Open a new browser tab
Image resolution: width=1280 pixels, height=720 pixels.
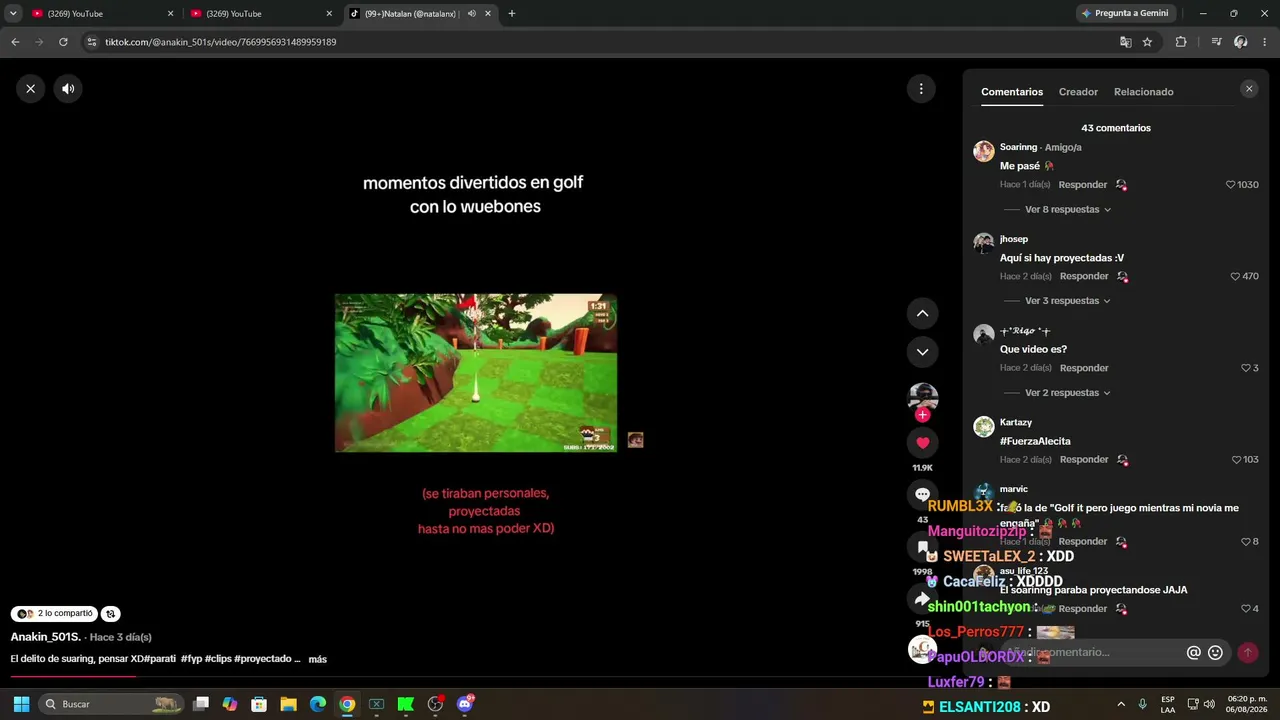click(x=512, y=14)
